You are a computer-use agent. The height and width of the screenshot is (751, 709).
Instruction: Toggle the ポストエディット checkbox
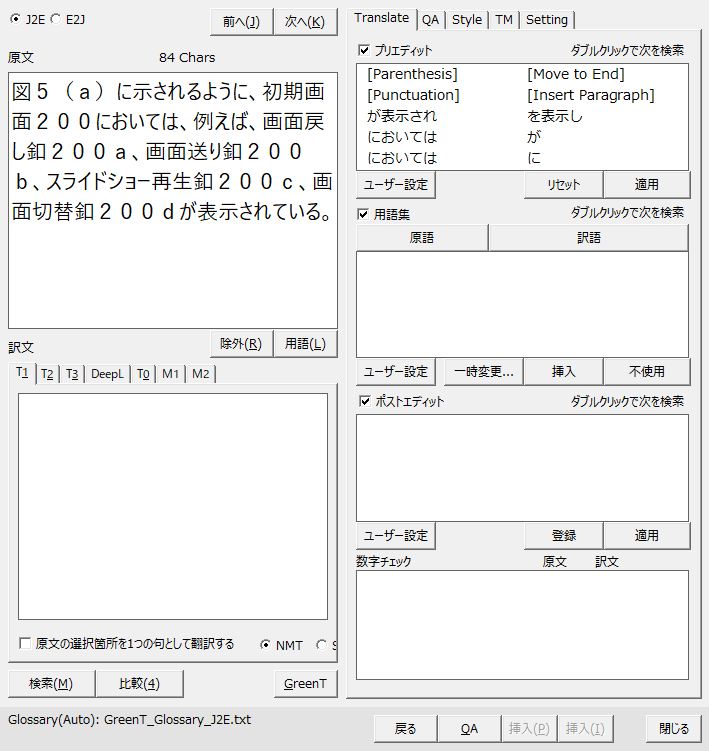click(364, 401)
